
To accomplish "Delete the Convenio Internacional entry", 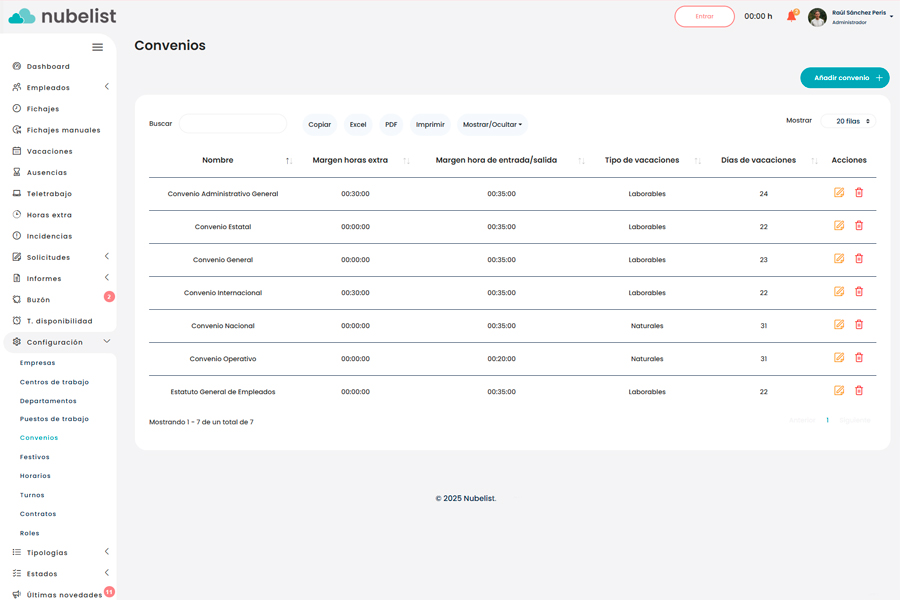I will [859, 292].
